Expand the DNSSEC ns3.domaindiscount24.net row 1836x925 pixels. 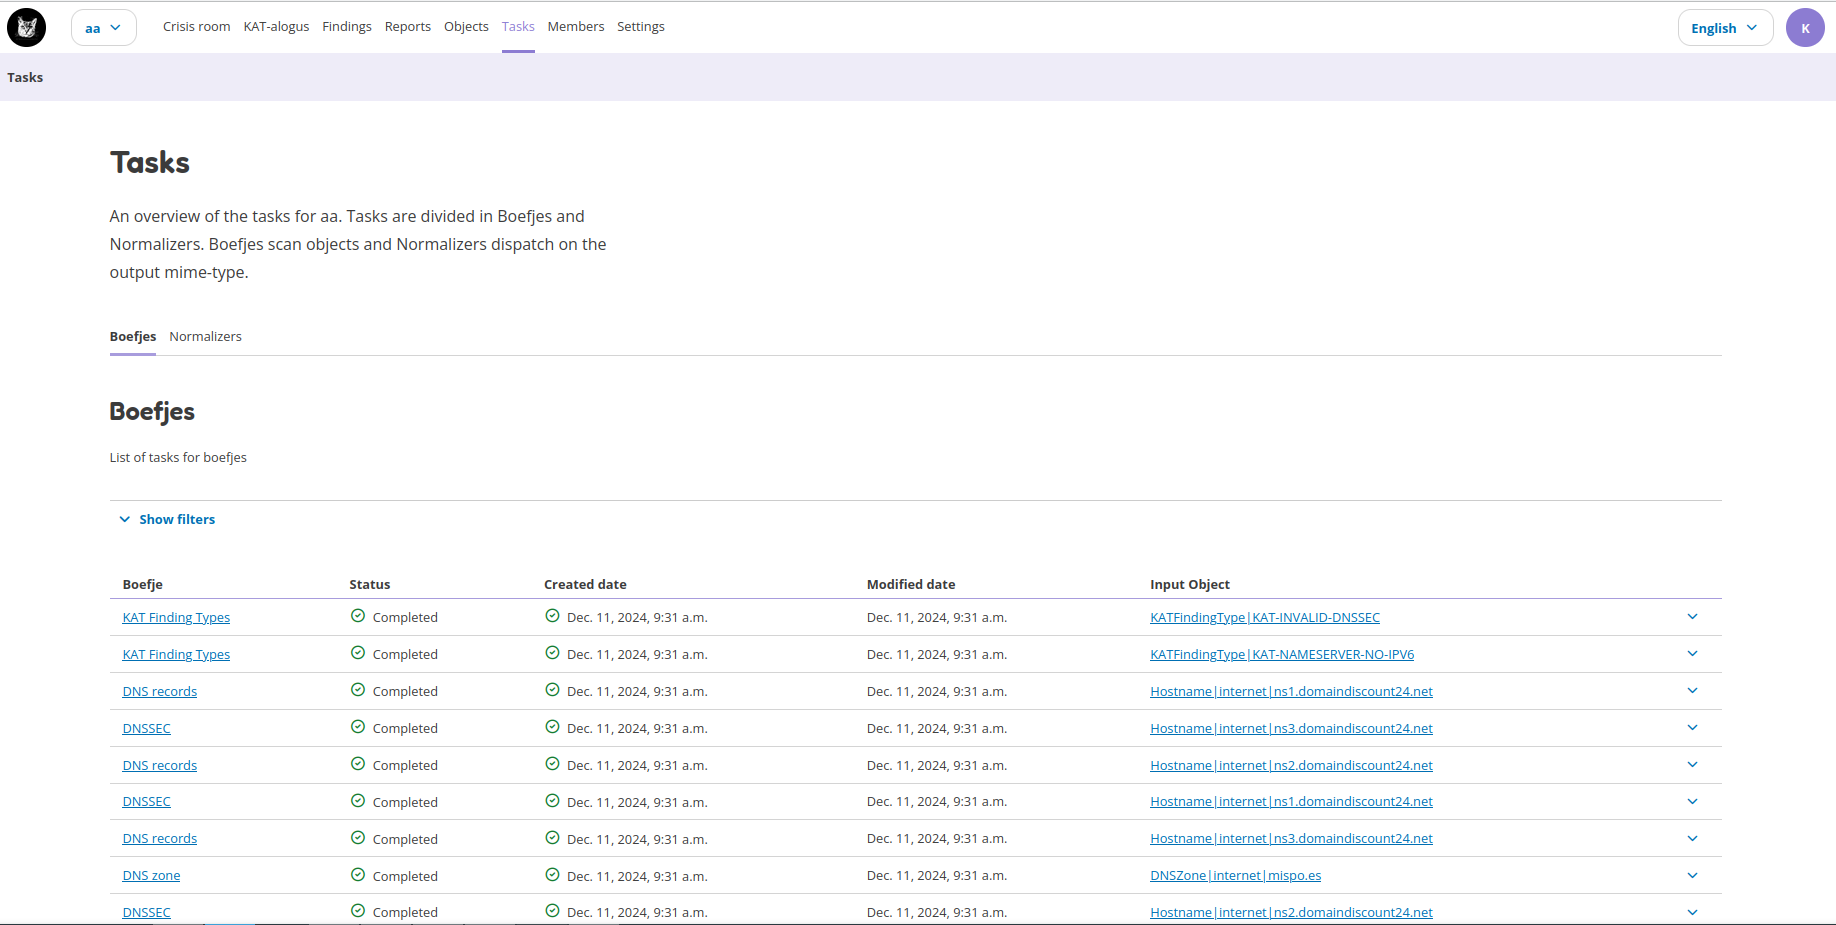(x=1692, y=728)
